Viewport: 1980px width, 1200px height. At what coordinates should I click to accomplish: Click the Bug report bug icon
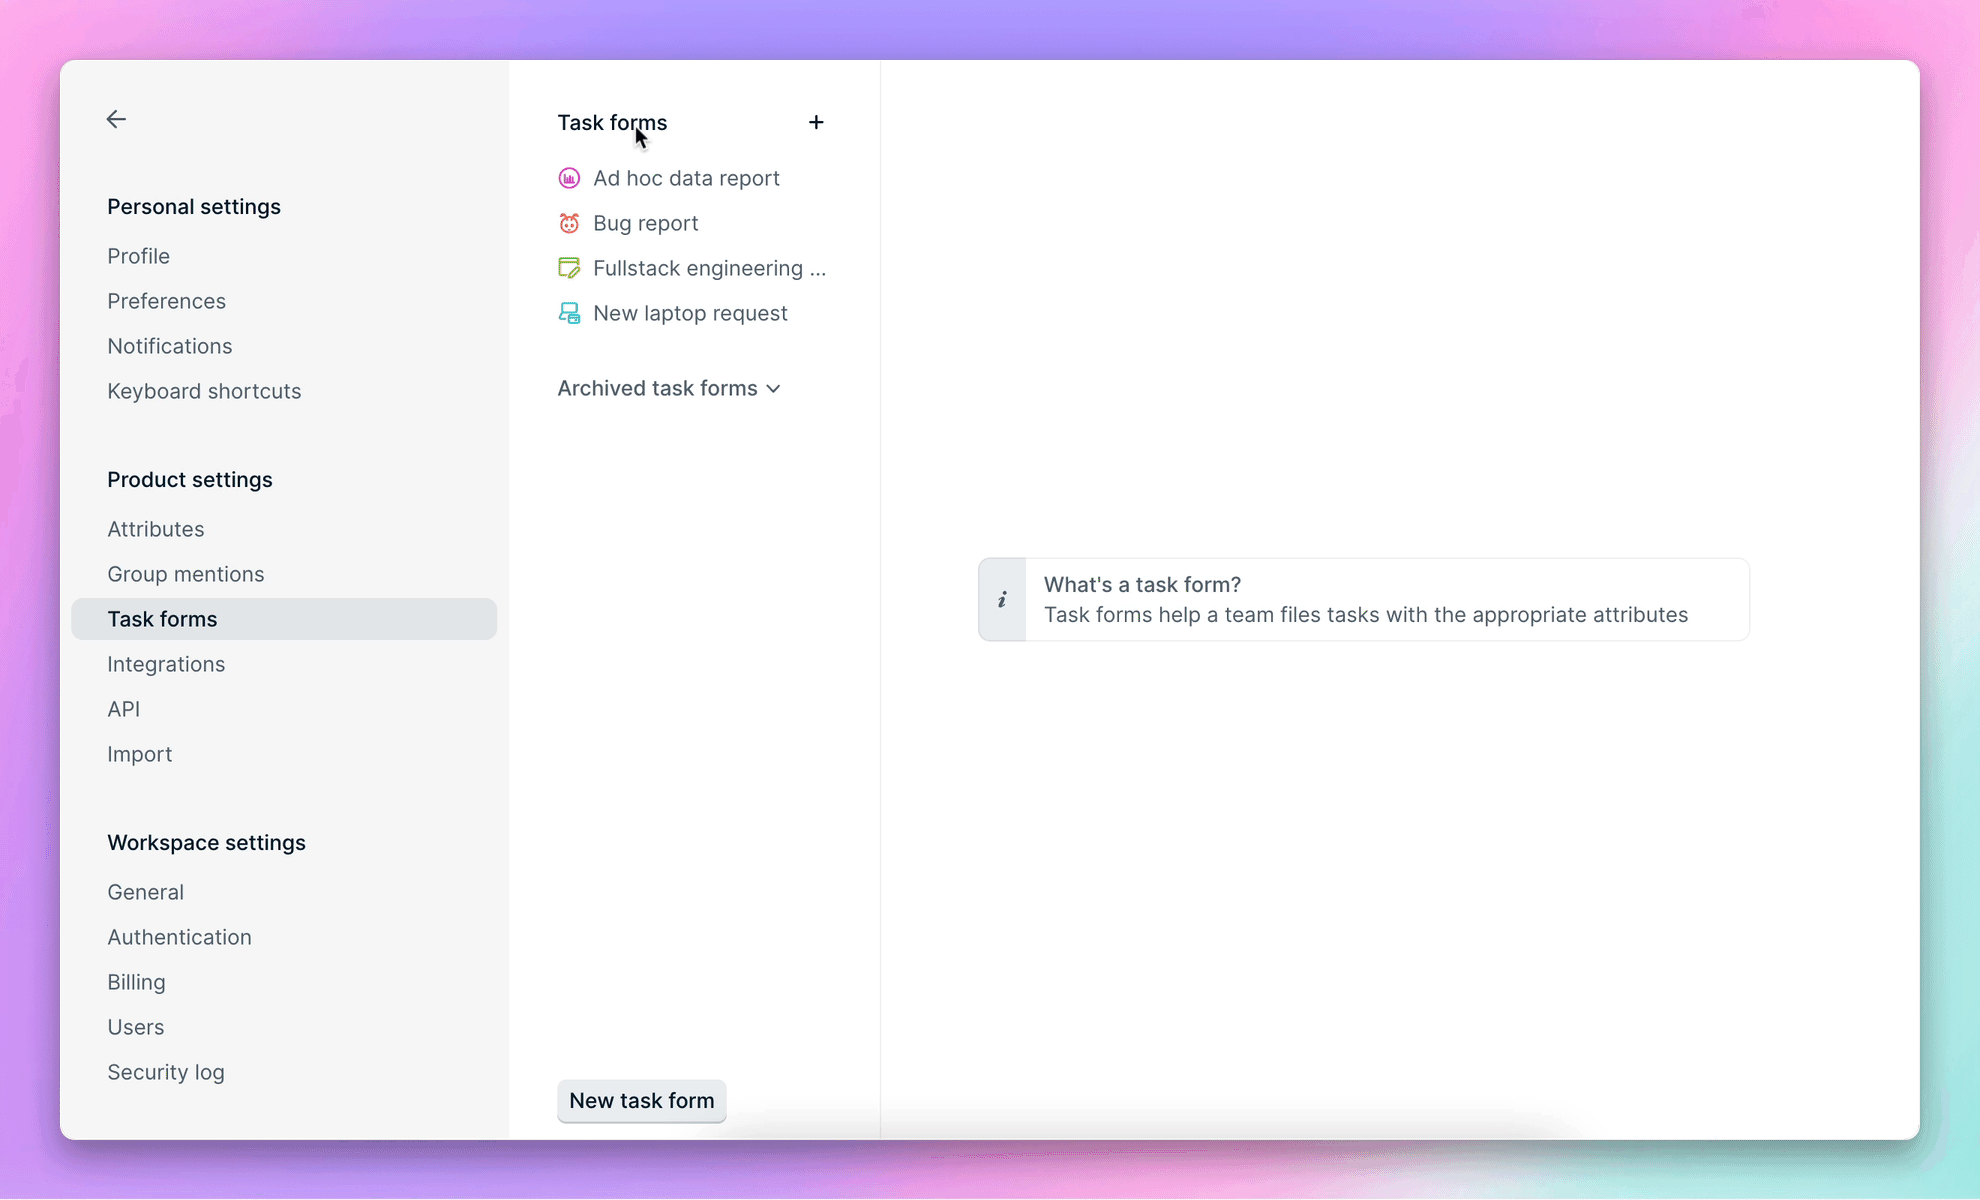coord(569,223)
